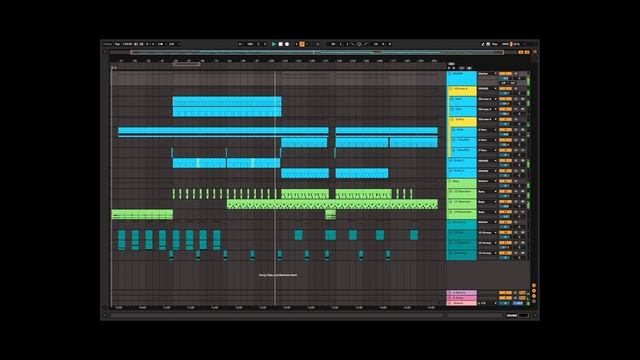Open the Bass track output routing dropdown
The width and height of the screenshot is (640, 360).
coord(487,181)
